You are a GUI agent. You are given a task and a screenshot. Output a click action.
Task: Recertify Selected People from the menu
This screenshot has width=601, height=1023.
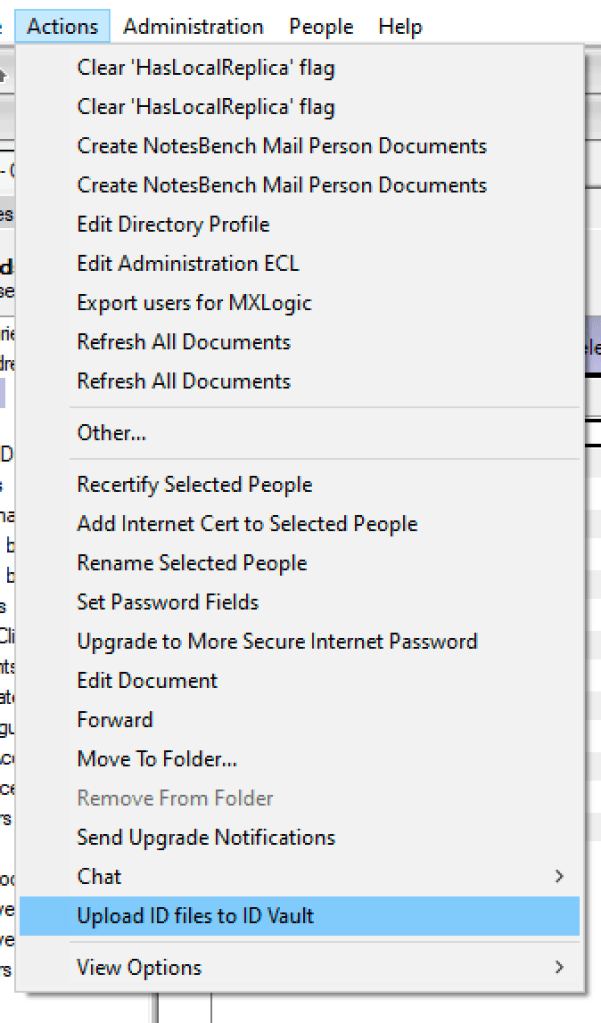(x=194, y=485)
